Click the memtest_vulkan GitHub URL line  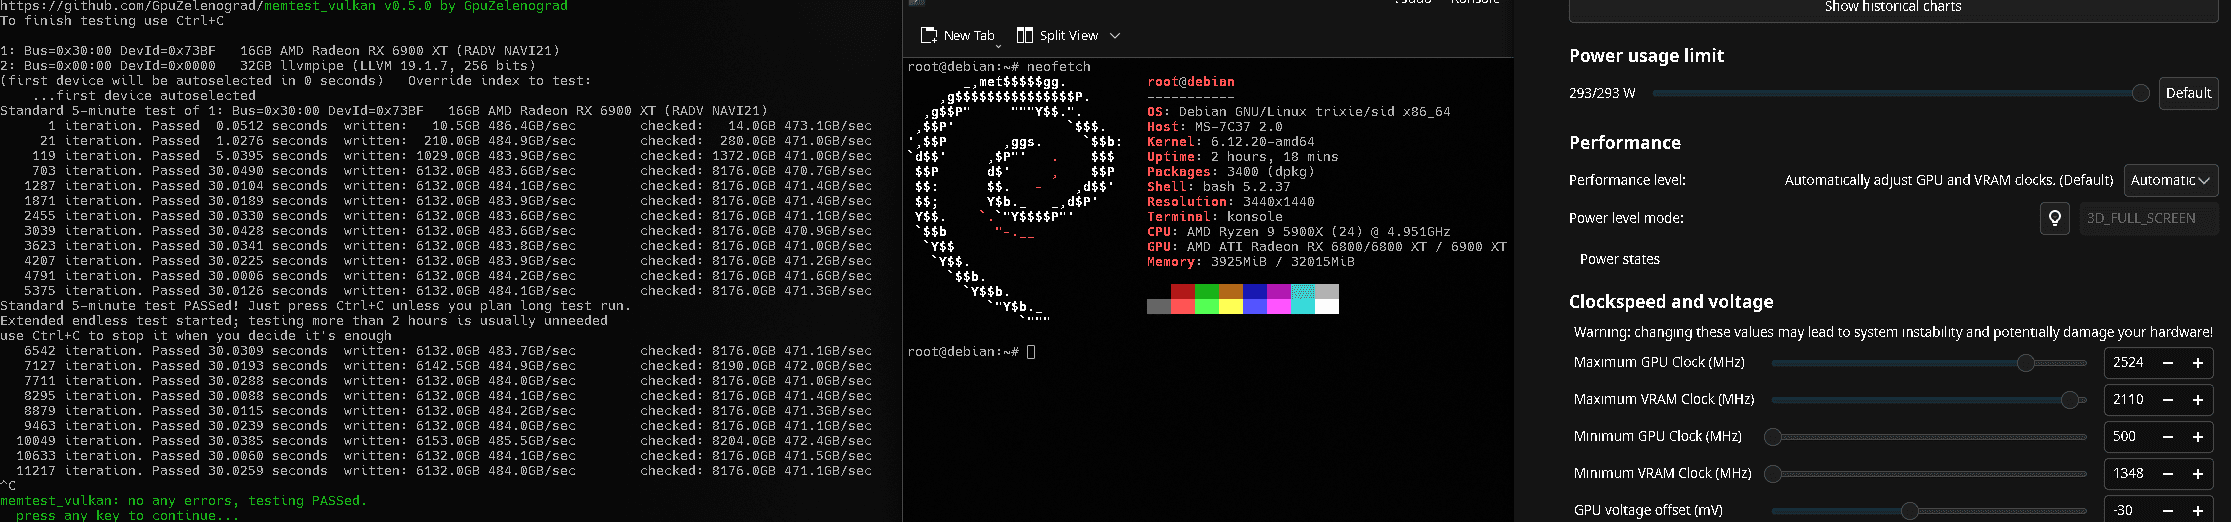coord(284,6)
